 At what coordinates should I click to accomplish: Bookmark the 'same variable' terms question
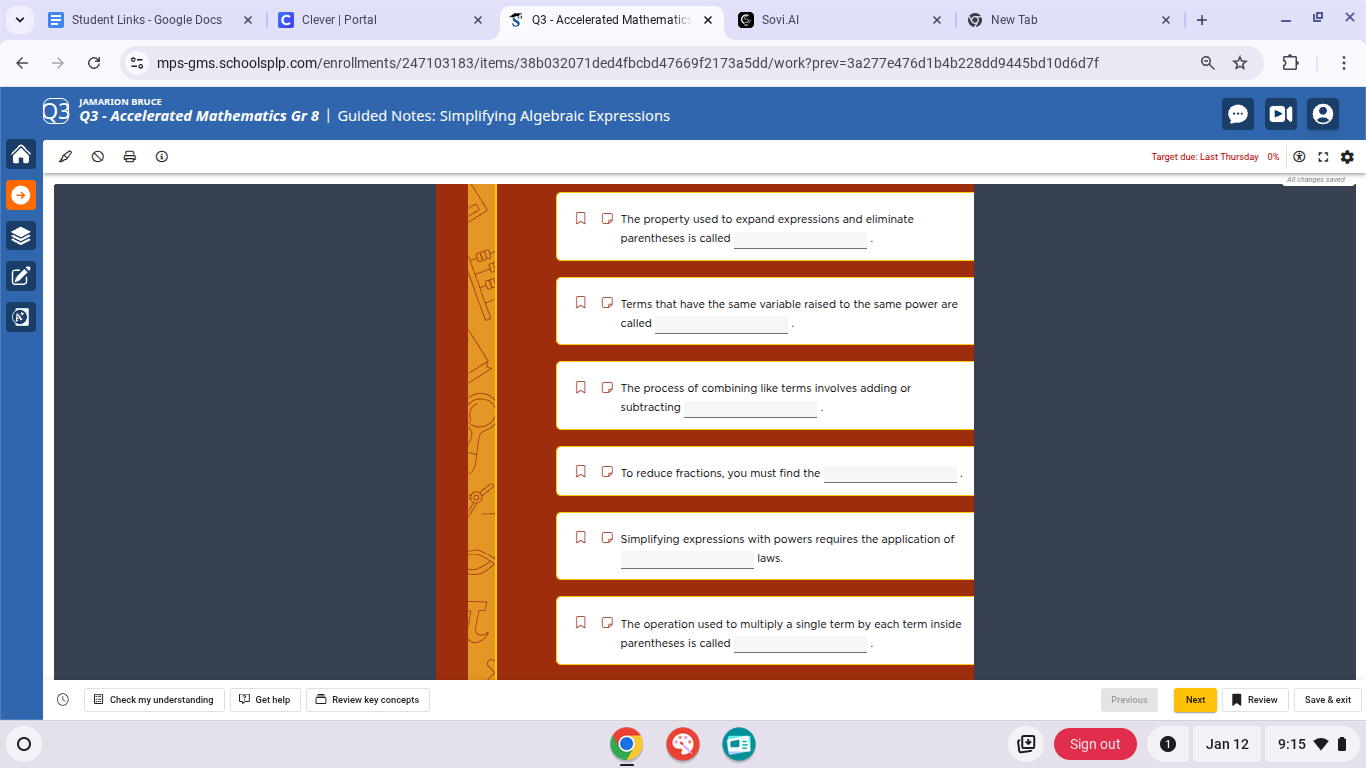pos(580,302)
